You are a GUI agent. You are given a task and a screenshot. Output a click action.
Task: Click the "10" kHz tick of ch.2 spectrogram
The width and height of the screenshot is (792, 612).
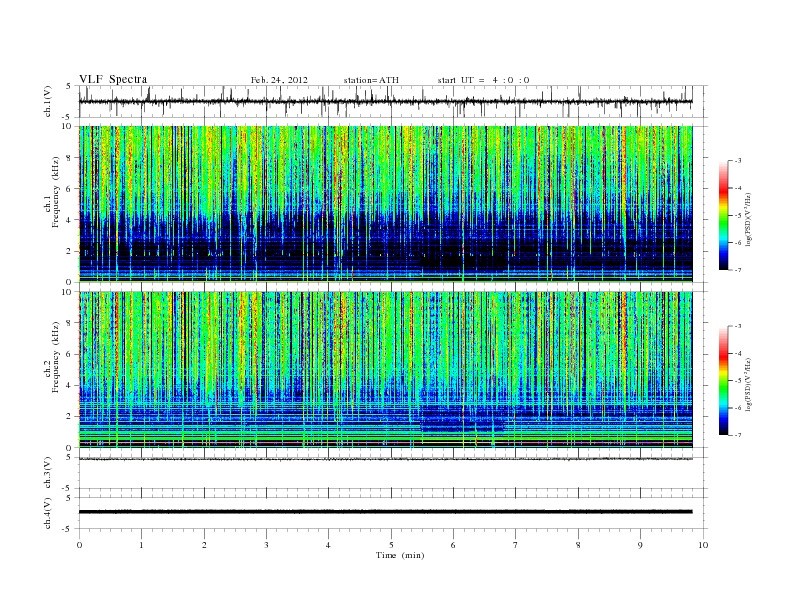tap(69, 292)
